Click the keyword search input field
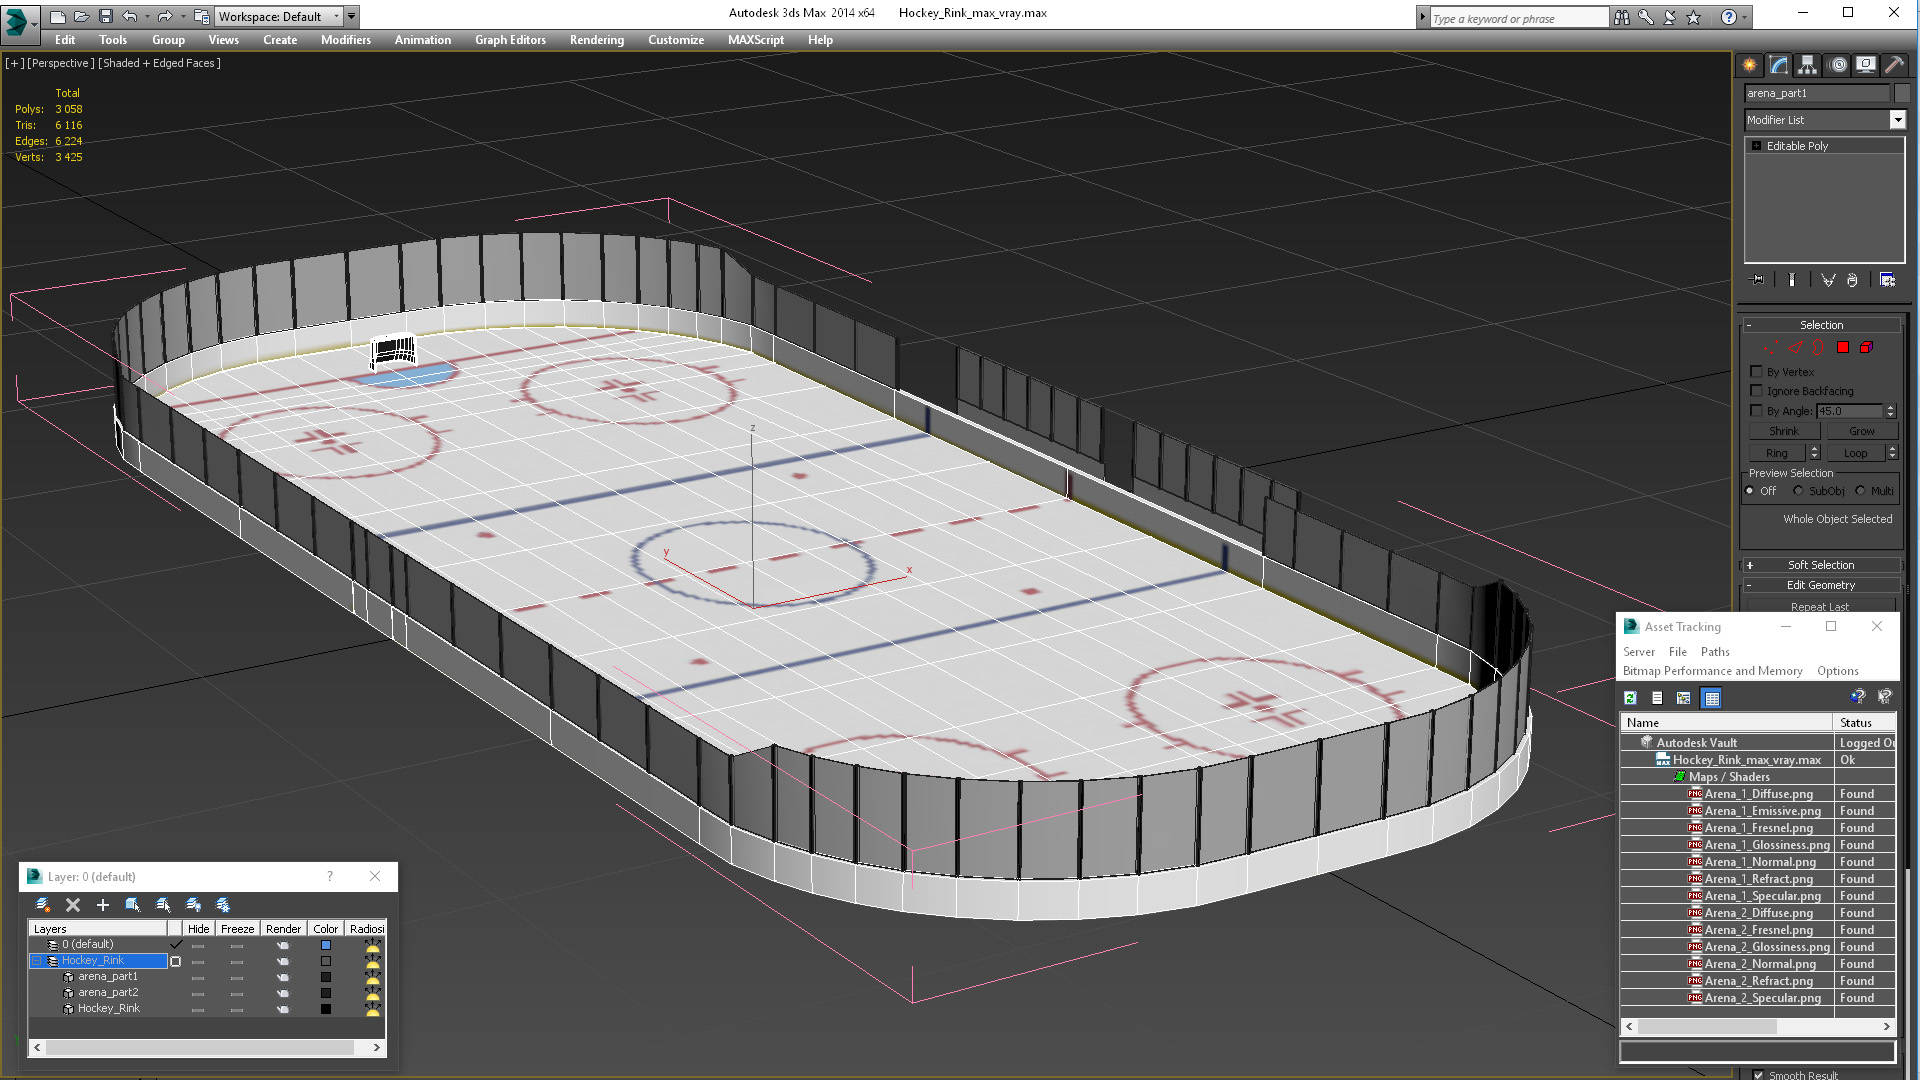Screen dimensions: 1920x1080 [x=1517, y=18]
